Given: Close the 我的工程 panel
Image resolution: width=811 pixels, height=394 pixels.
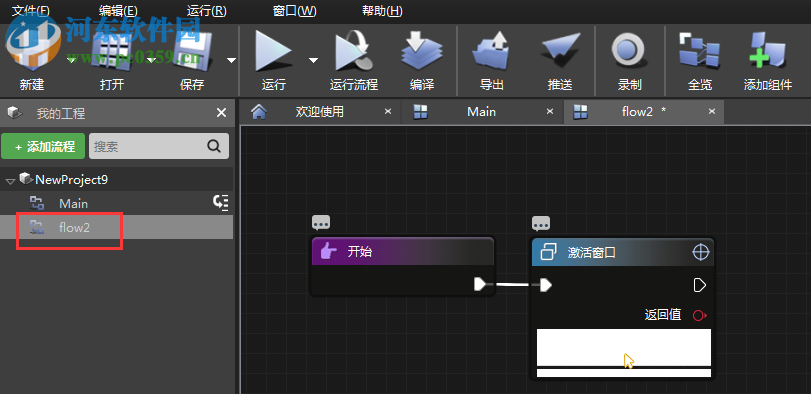Looking at the screenshot, I should point(221,113).
